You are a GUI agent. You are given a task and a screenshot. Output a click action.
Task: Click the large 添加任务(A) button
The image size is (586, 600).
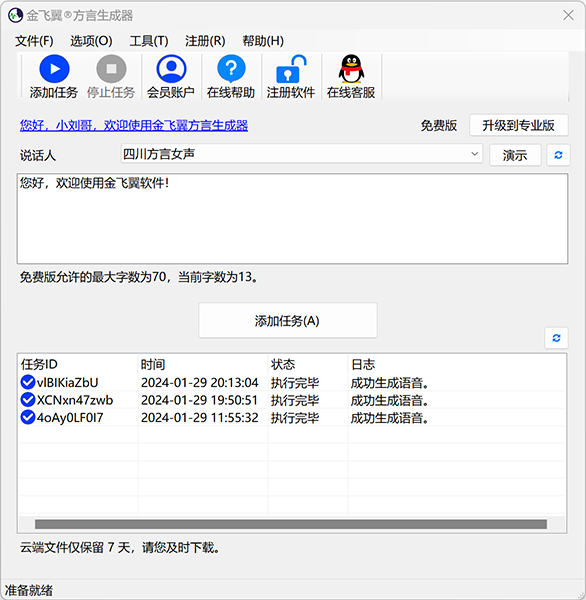(287, 321)
